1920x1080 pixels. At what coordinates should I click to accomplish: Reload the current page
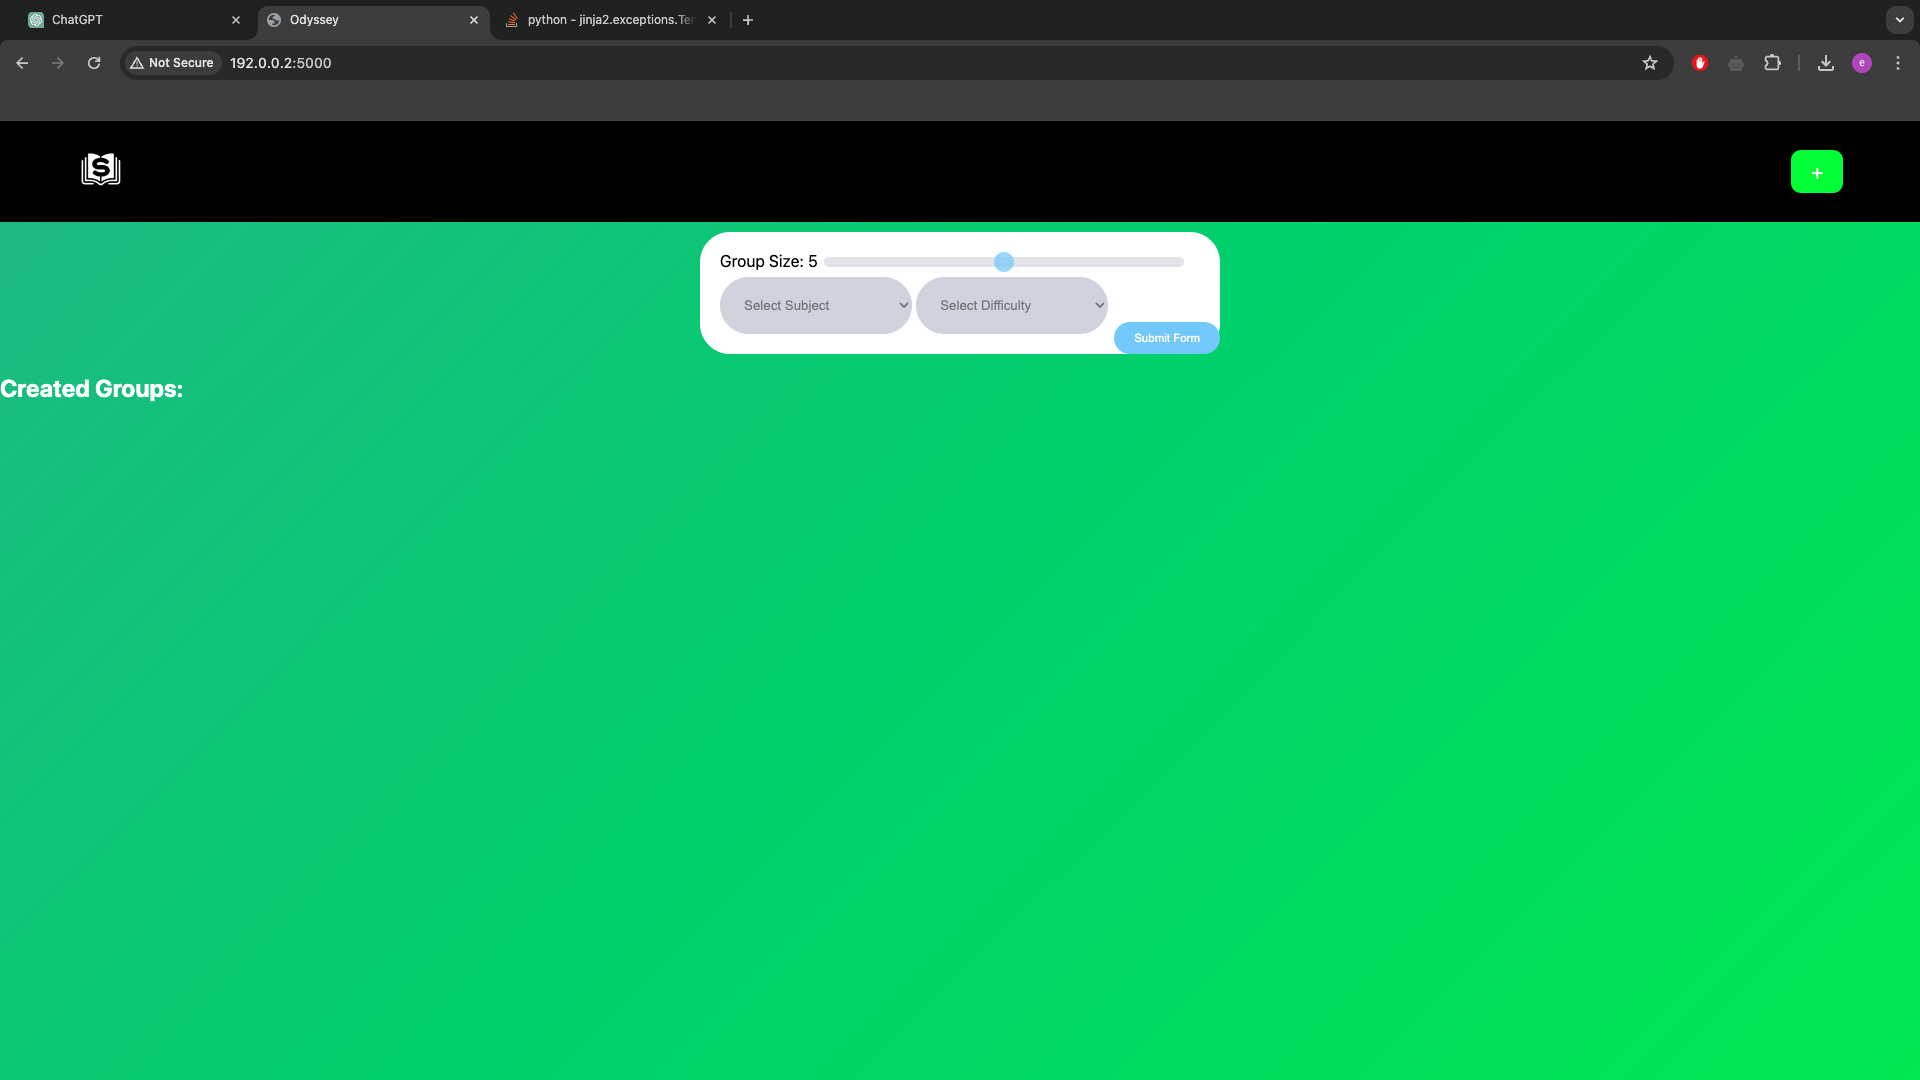coord(94,63)
